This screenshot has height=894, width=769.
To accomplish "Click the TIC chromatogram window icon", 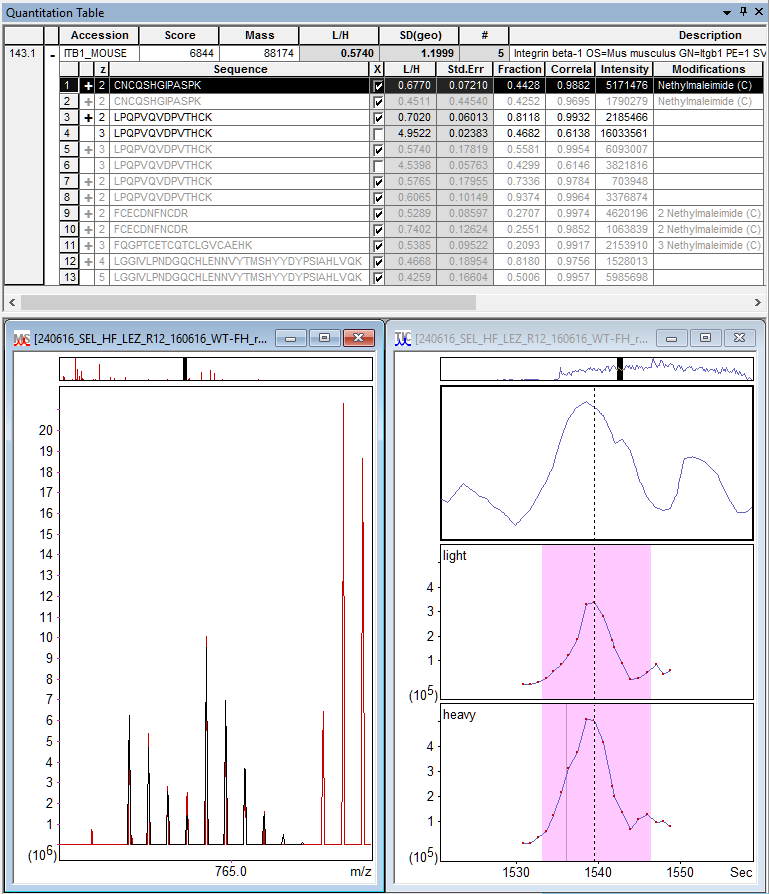I will pyautogui.click(x=402, y=339).
